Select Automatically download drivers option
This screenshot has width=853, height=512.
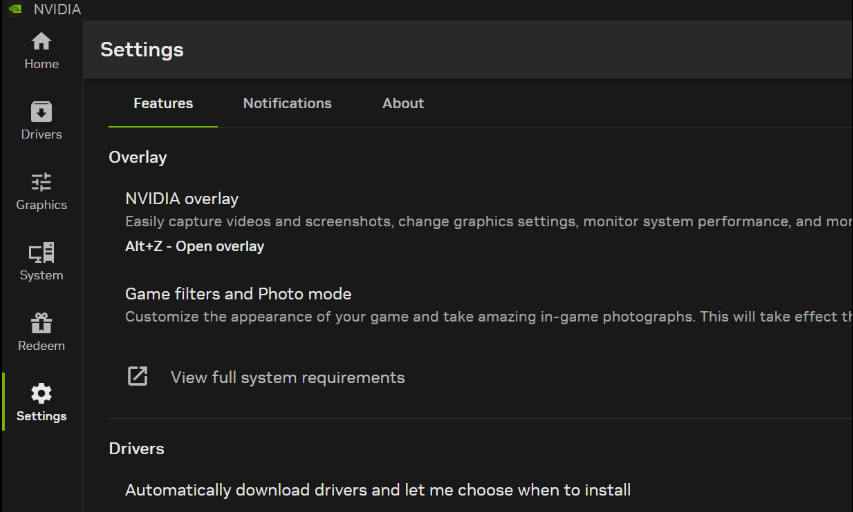click(x=377, y=490)
